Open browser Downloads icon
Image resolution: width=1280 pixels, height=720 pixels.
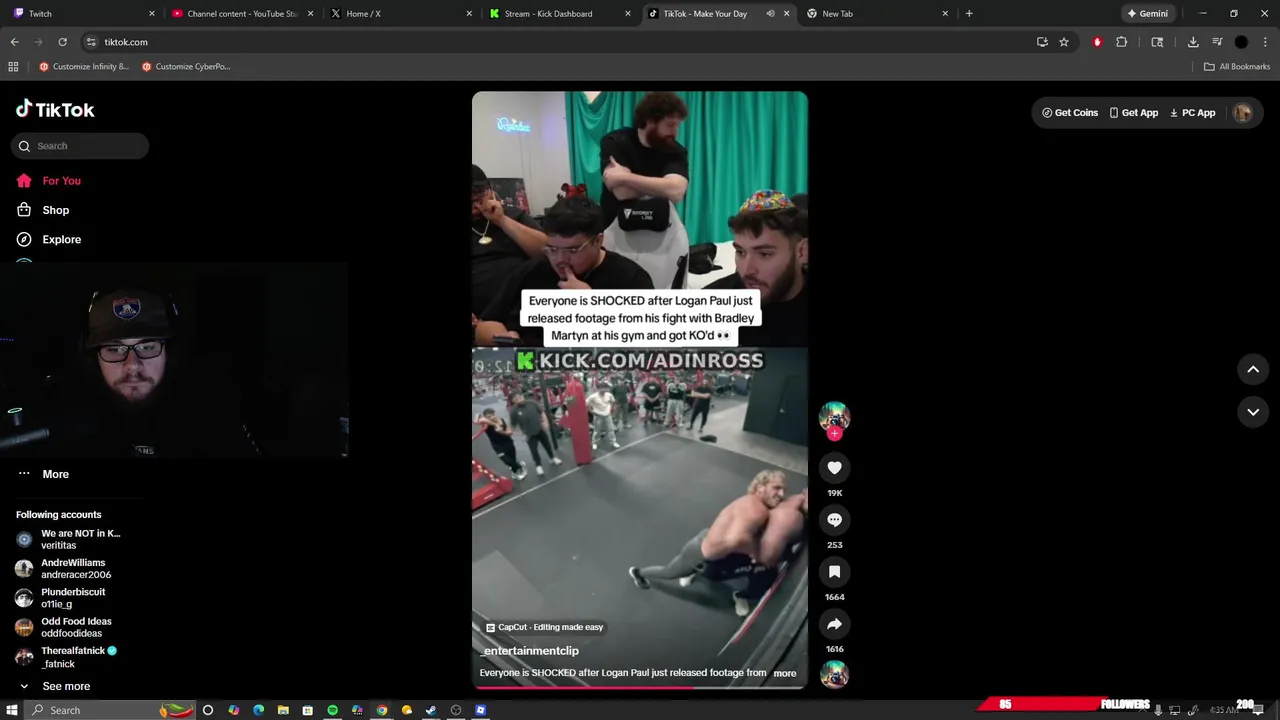pos(1193,42)
